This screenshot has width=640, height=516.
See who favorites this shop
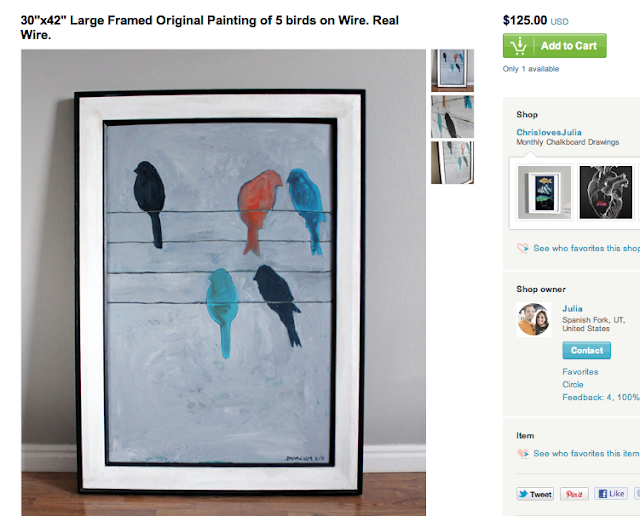[x=587, y=248]
